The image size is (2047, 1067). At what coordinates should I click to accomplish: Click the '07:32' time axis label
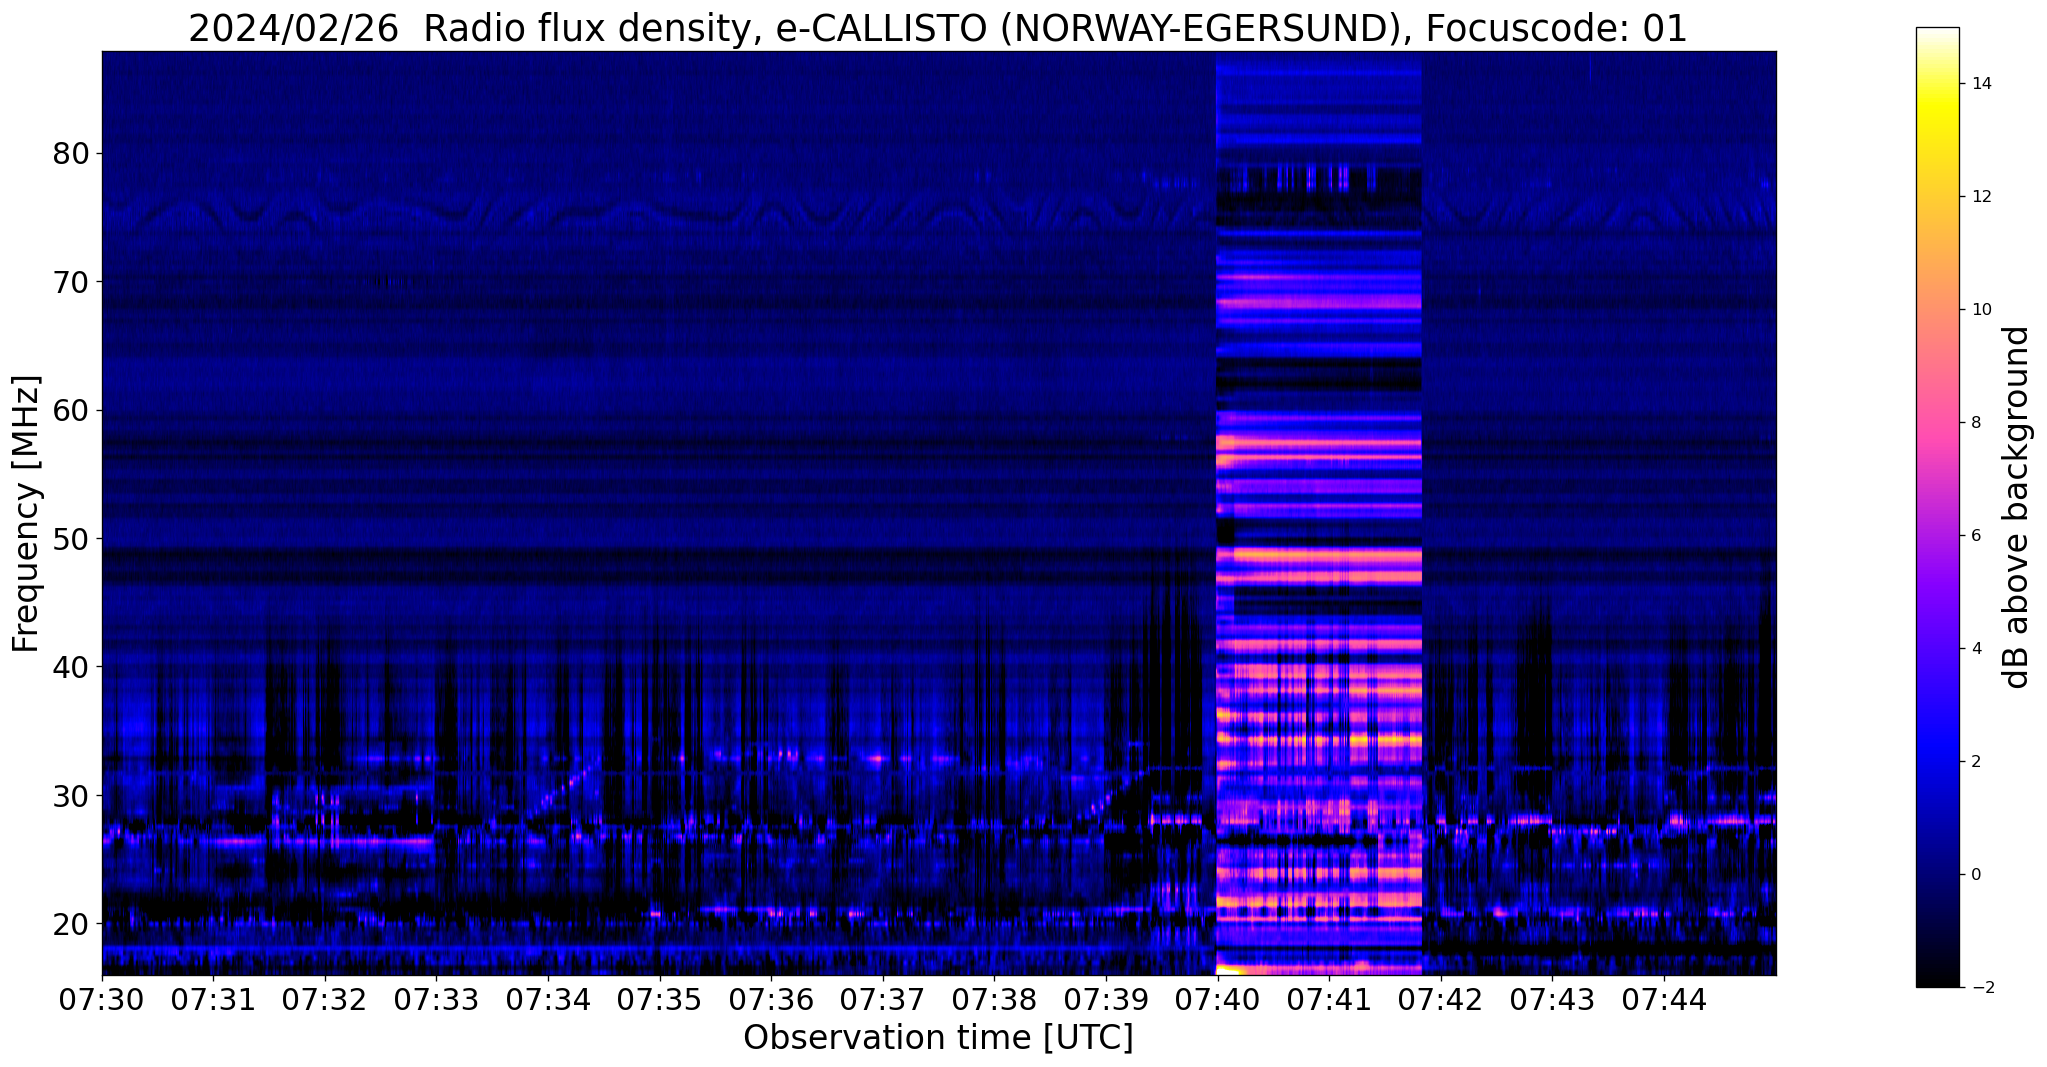[325, 1000]
